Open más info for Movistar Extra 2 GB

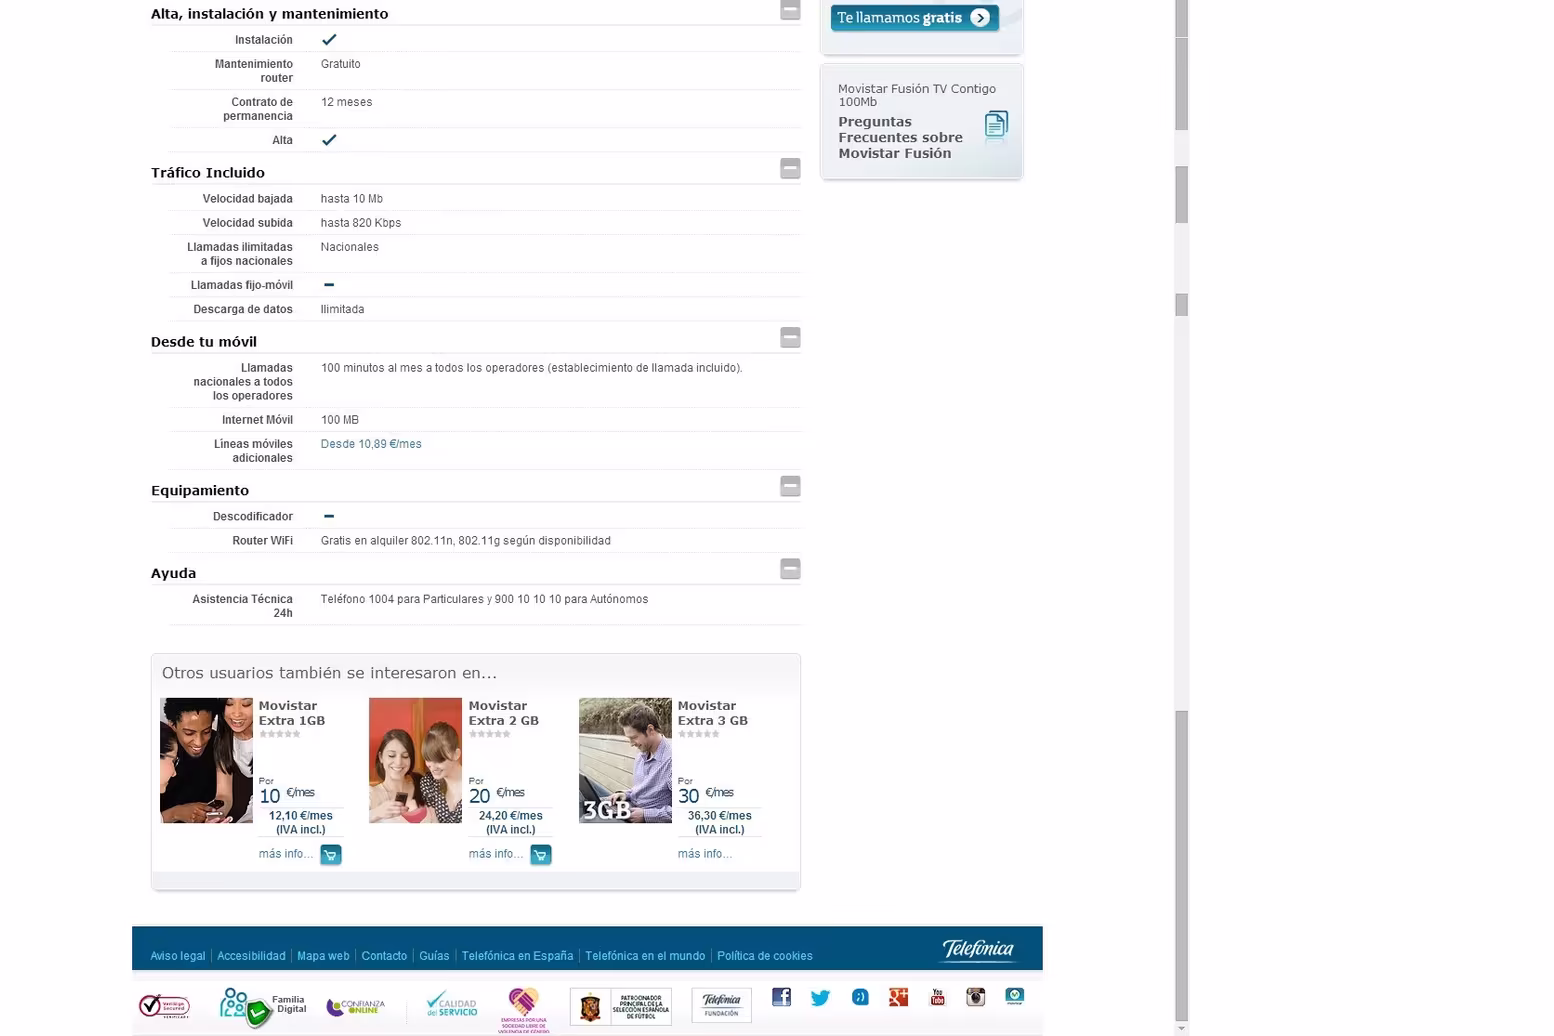pyautogui.click(x=496, y=854)
